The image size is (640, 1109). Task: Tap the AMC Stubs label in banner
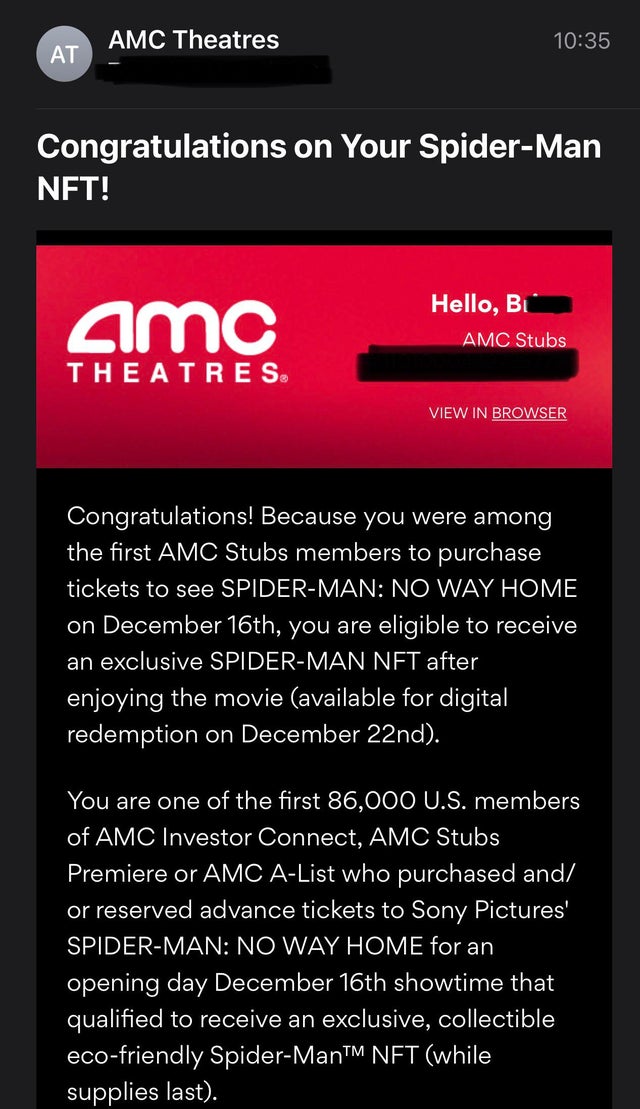coord(514,340)
